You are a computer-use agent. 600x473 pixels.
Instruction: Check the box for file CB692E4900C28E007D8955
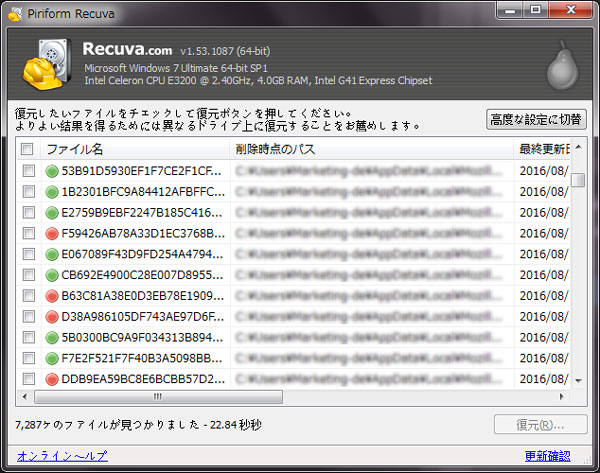[29, 275]
